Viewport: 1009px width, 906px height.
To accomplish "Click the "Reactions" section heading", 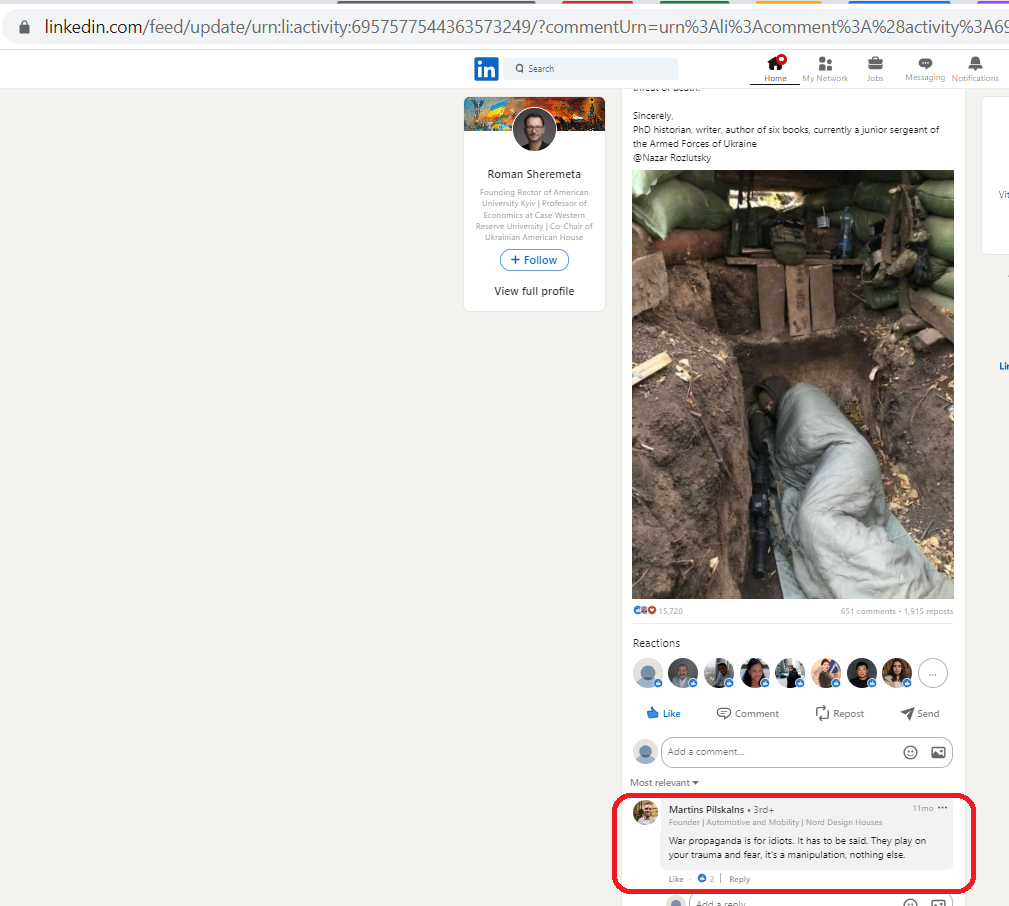I will tap(656, 643).
